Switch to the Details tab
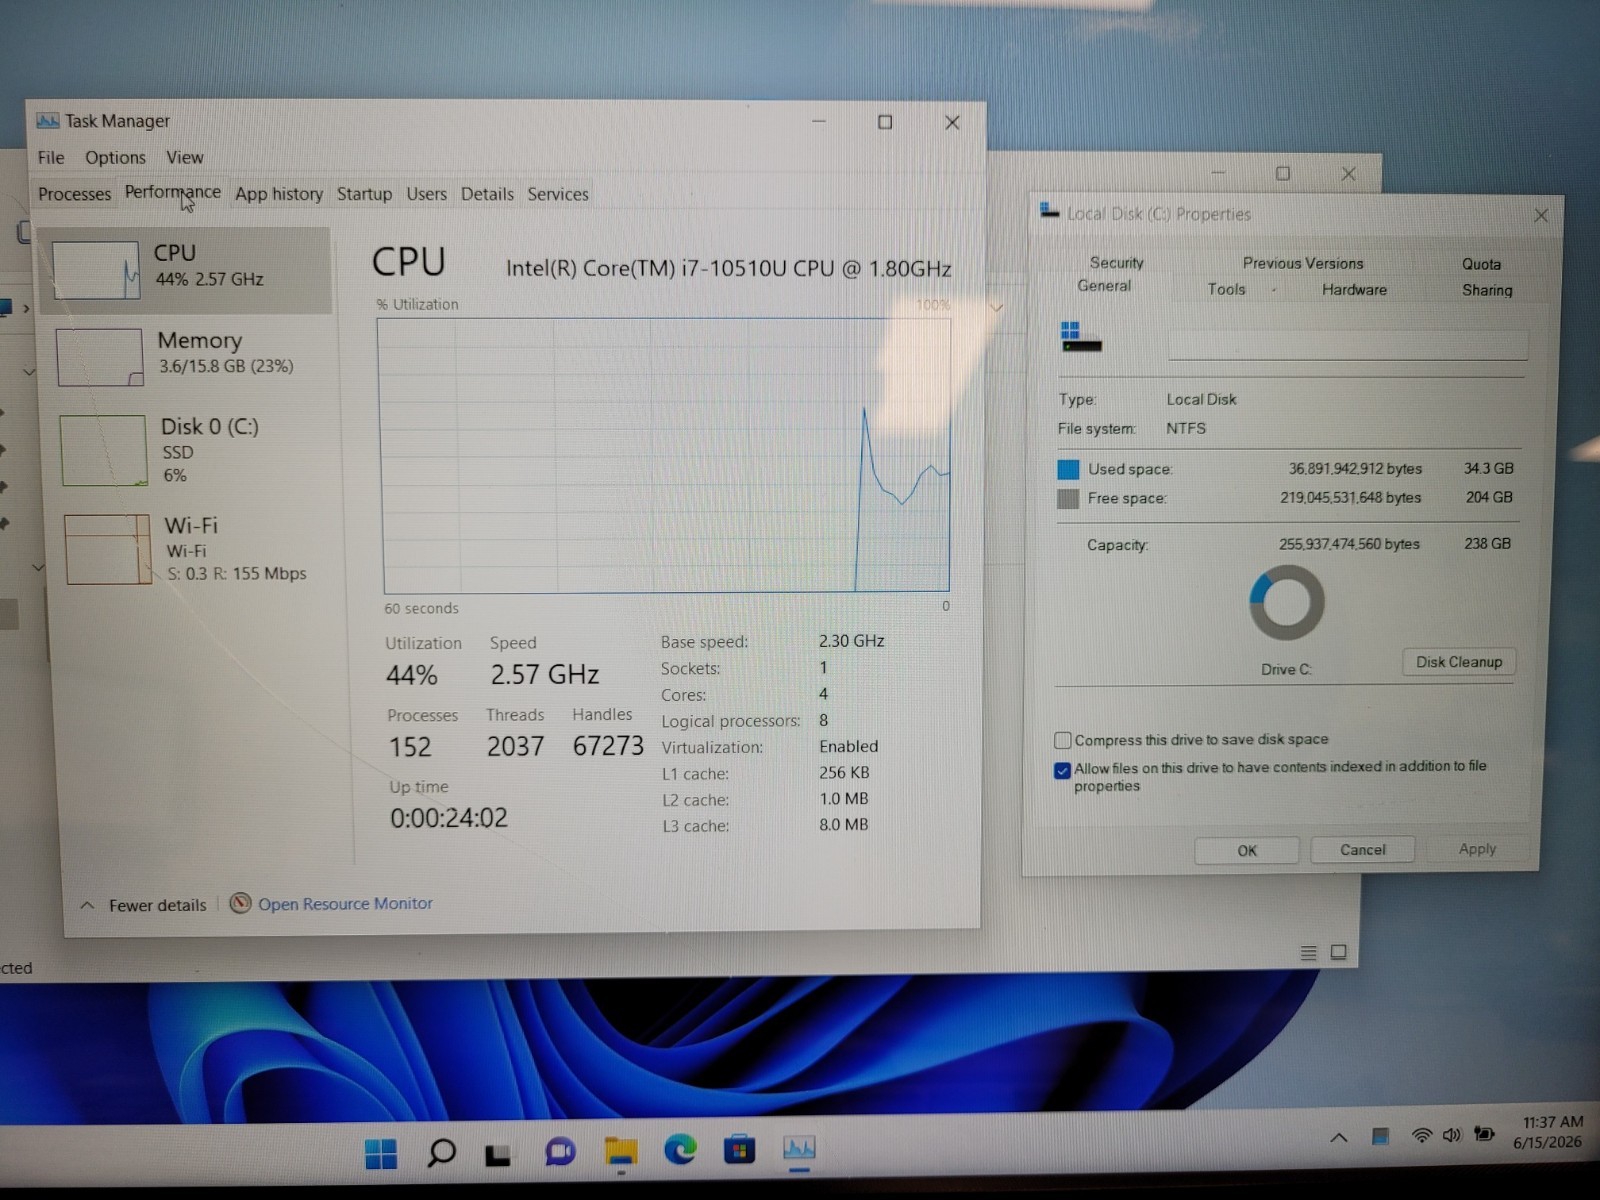The height and width of the screenshot is (1200, 1600). tap(487, 194)
